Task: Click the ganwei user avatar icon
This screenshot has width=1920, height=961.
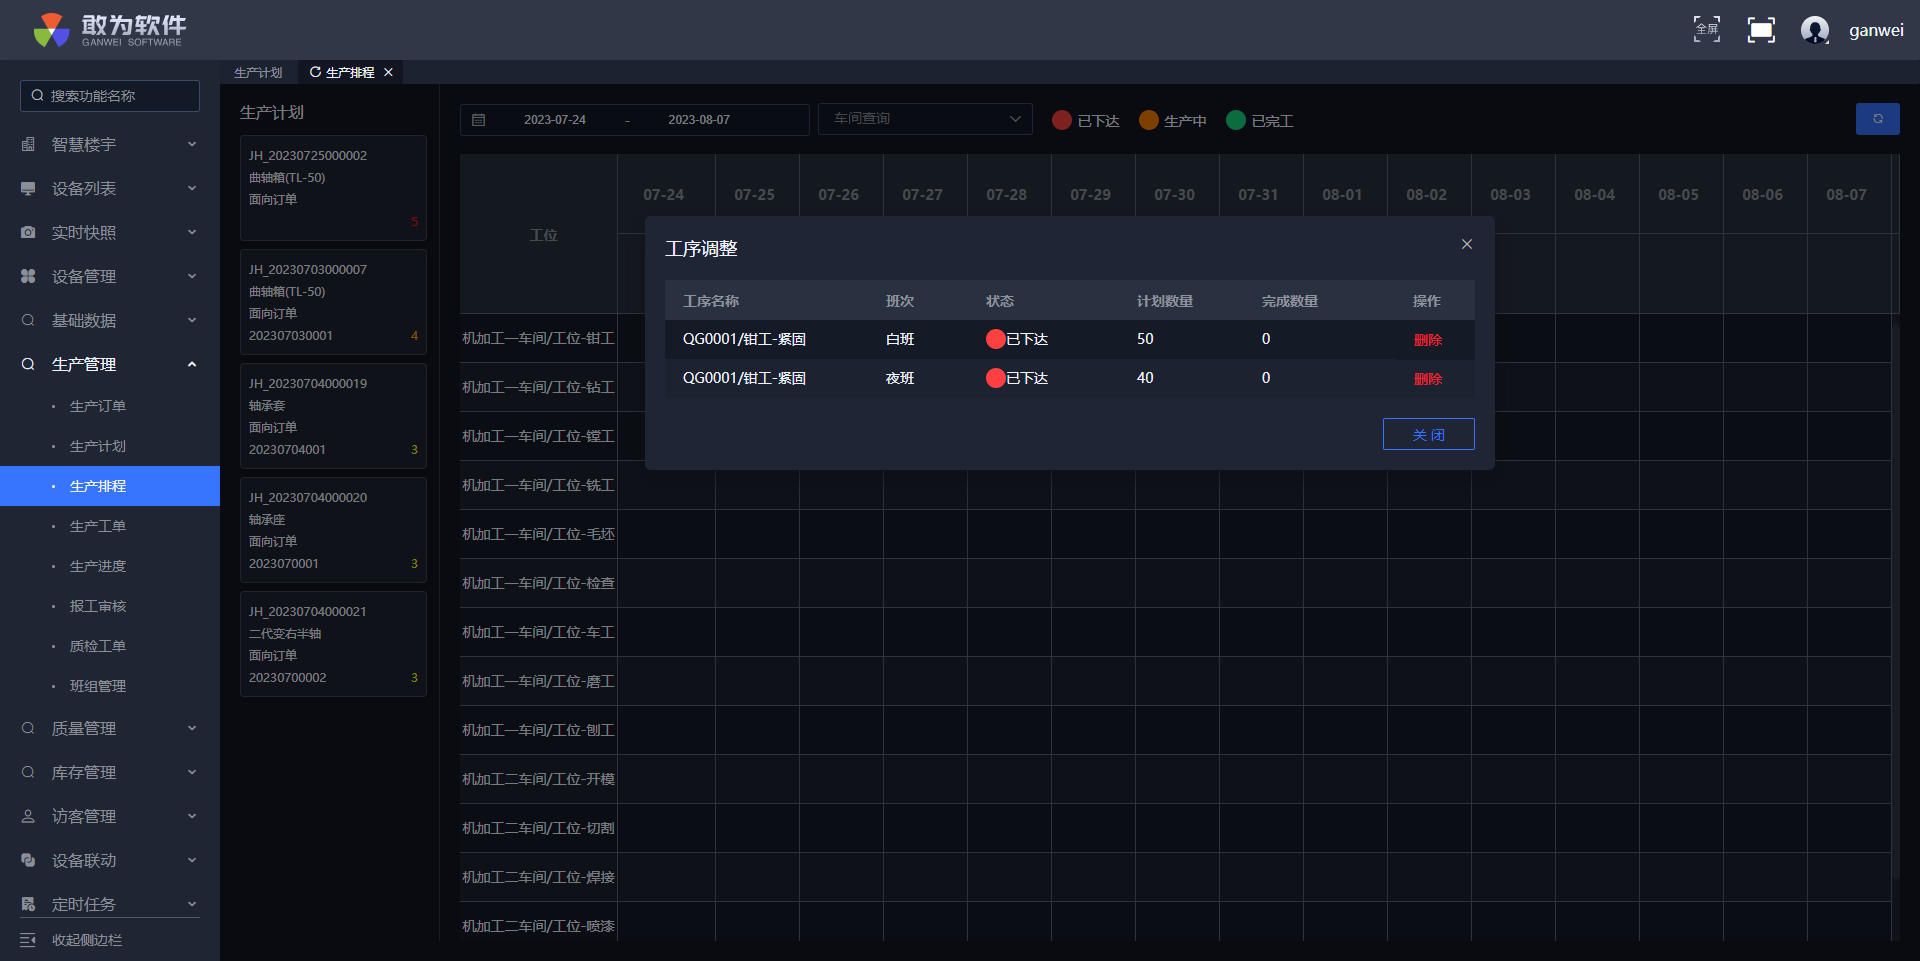Action: click(x=1814, y=30)
